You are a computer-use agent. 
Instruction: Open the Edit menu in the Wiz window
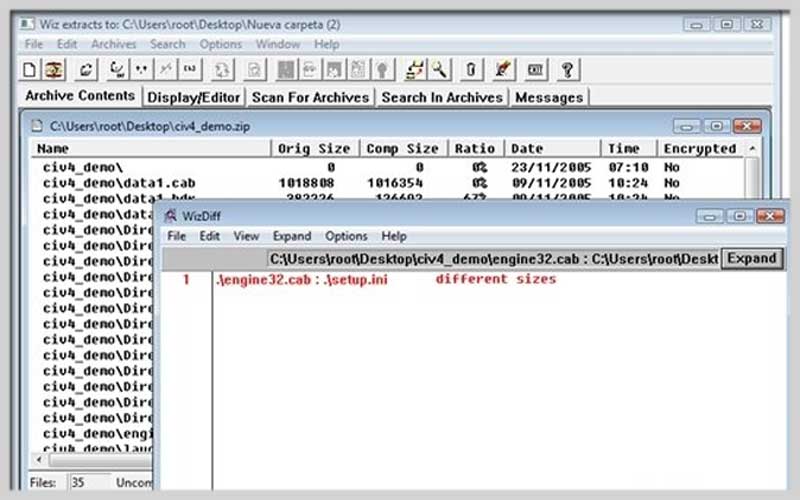tap(67, 44)
